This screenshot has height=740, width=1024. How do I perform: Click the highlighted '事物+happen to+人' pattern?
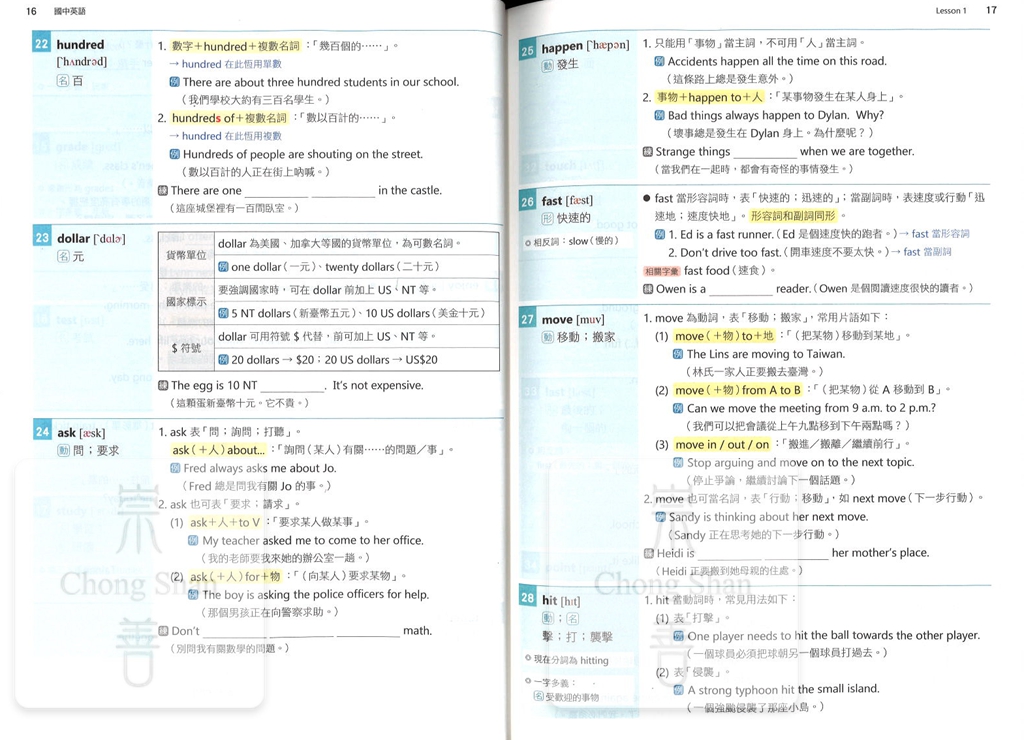710,97
